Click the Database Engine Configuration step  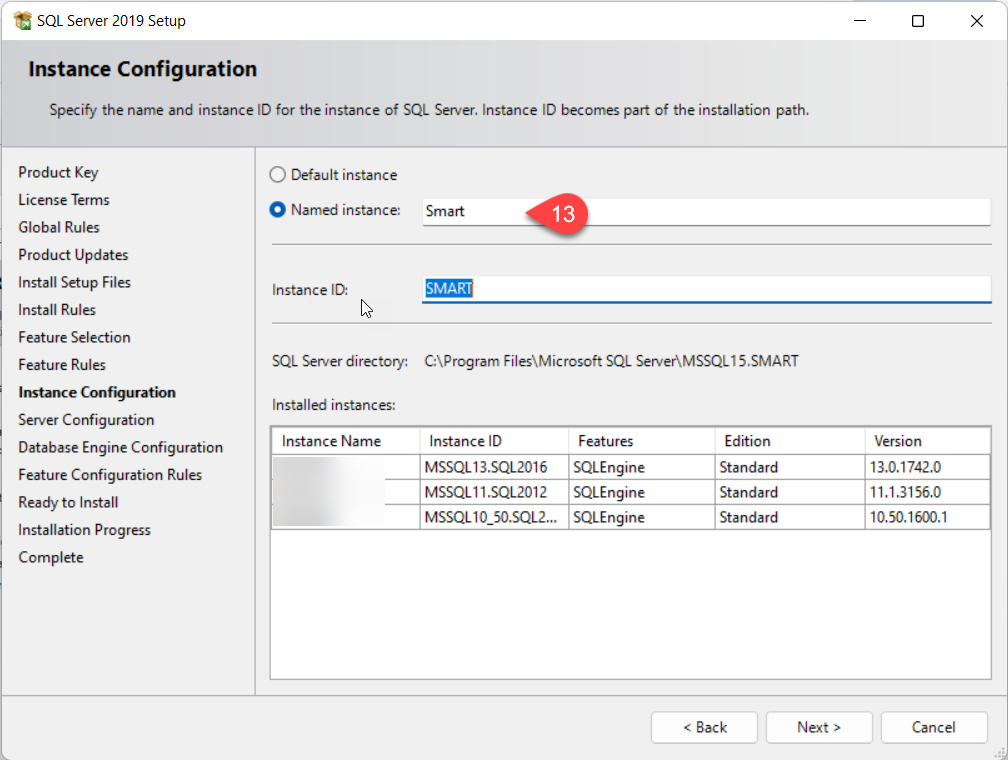pyautogui.click(x=120, y=448)
